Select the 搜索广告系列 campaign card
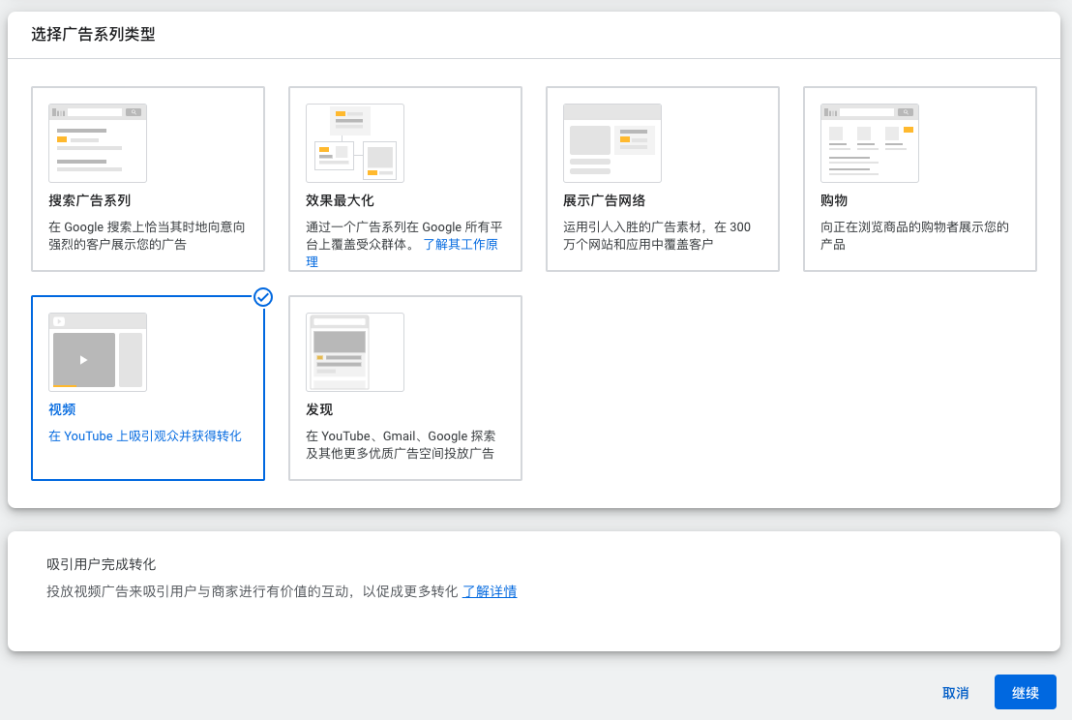Viewport: 1072px width, 720px height. pos(148,178)
